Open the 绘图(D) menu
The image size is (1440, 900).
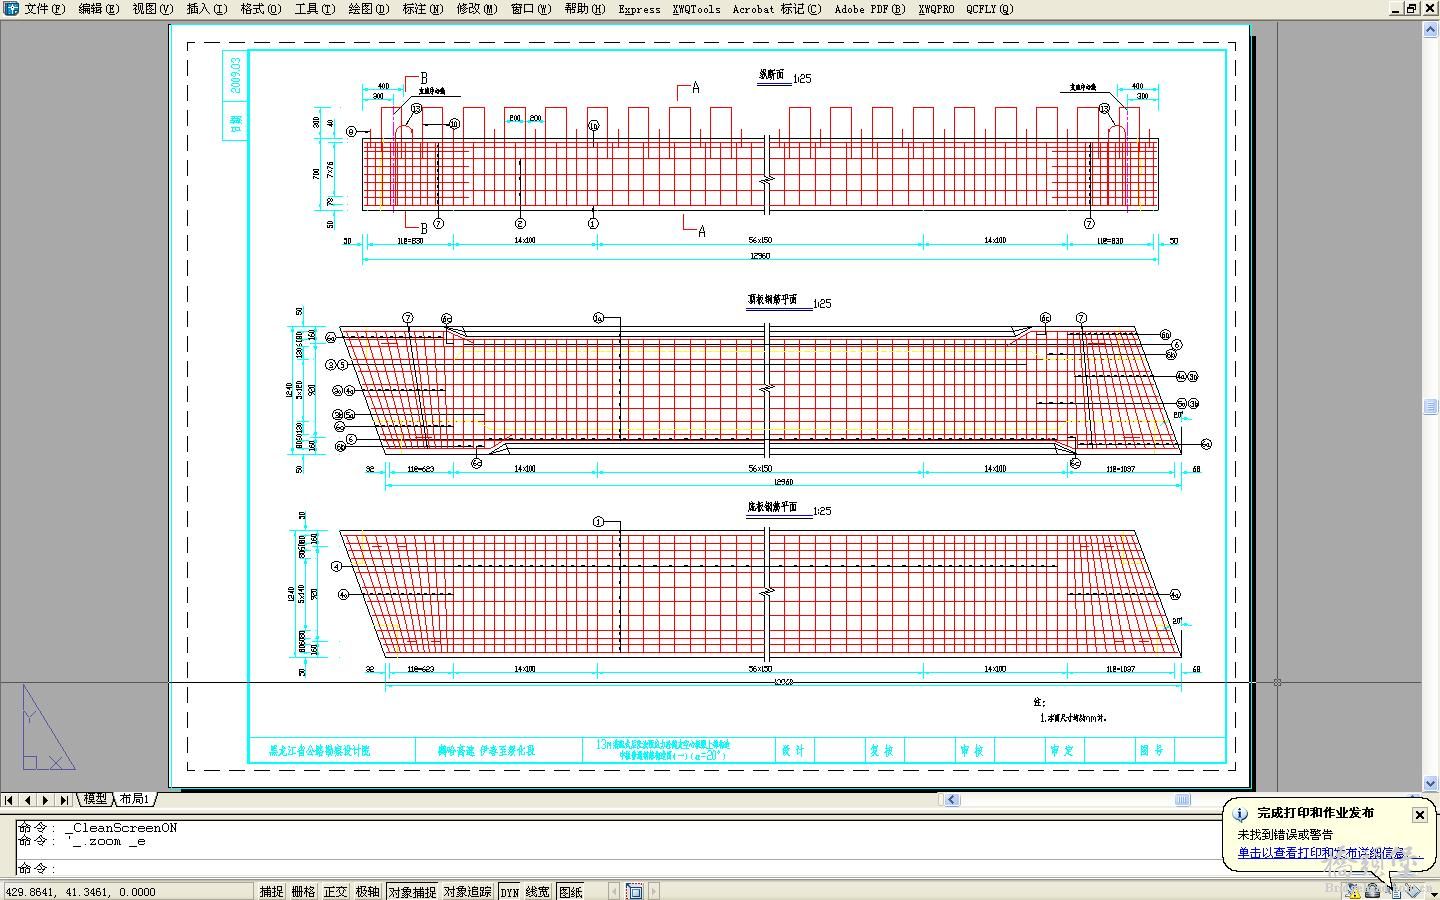pyautogui.click(x=368, y=9)
